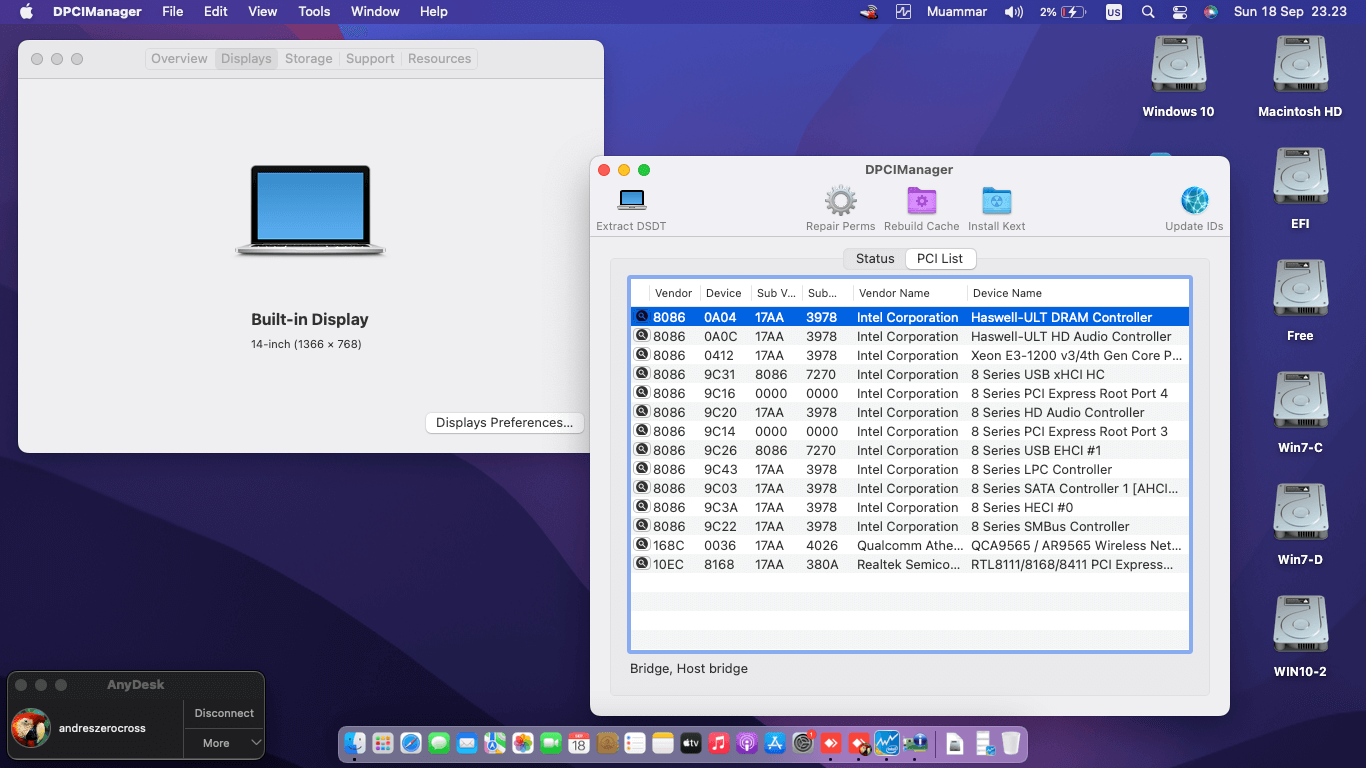Select the 8 Series HECI #0 row

point(910,507)
